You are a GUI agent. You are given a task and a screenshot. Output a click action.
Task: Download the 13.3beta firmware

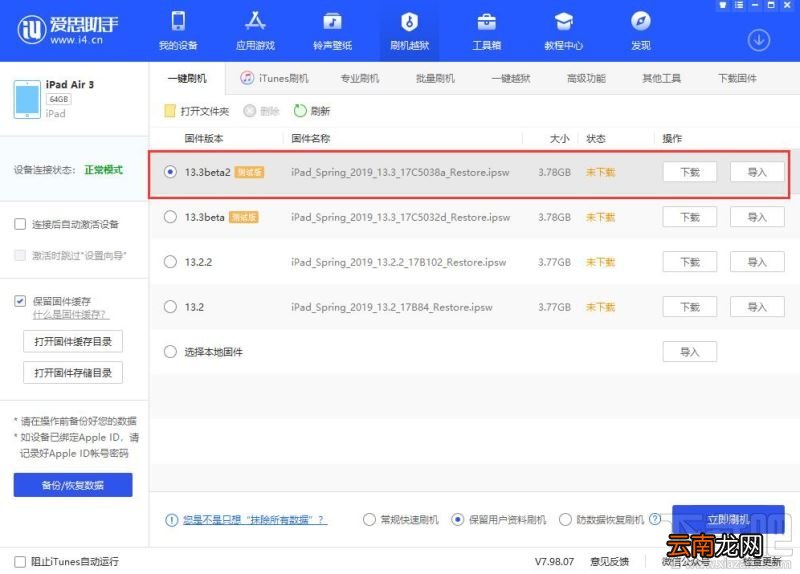pos(690,217)
